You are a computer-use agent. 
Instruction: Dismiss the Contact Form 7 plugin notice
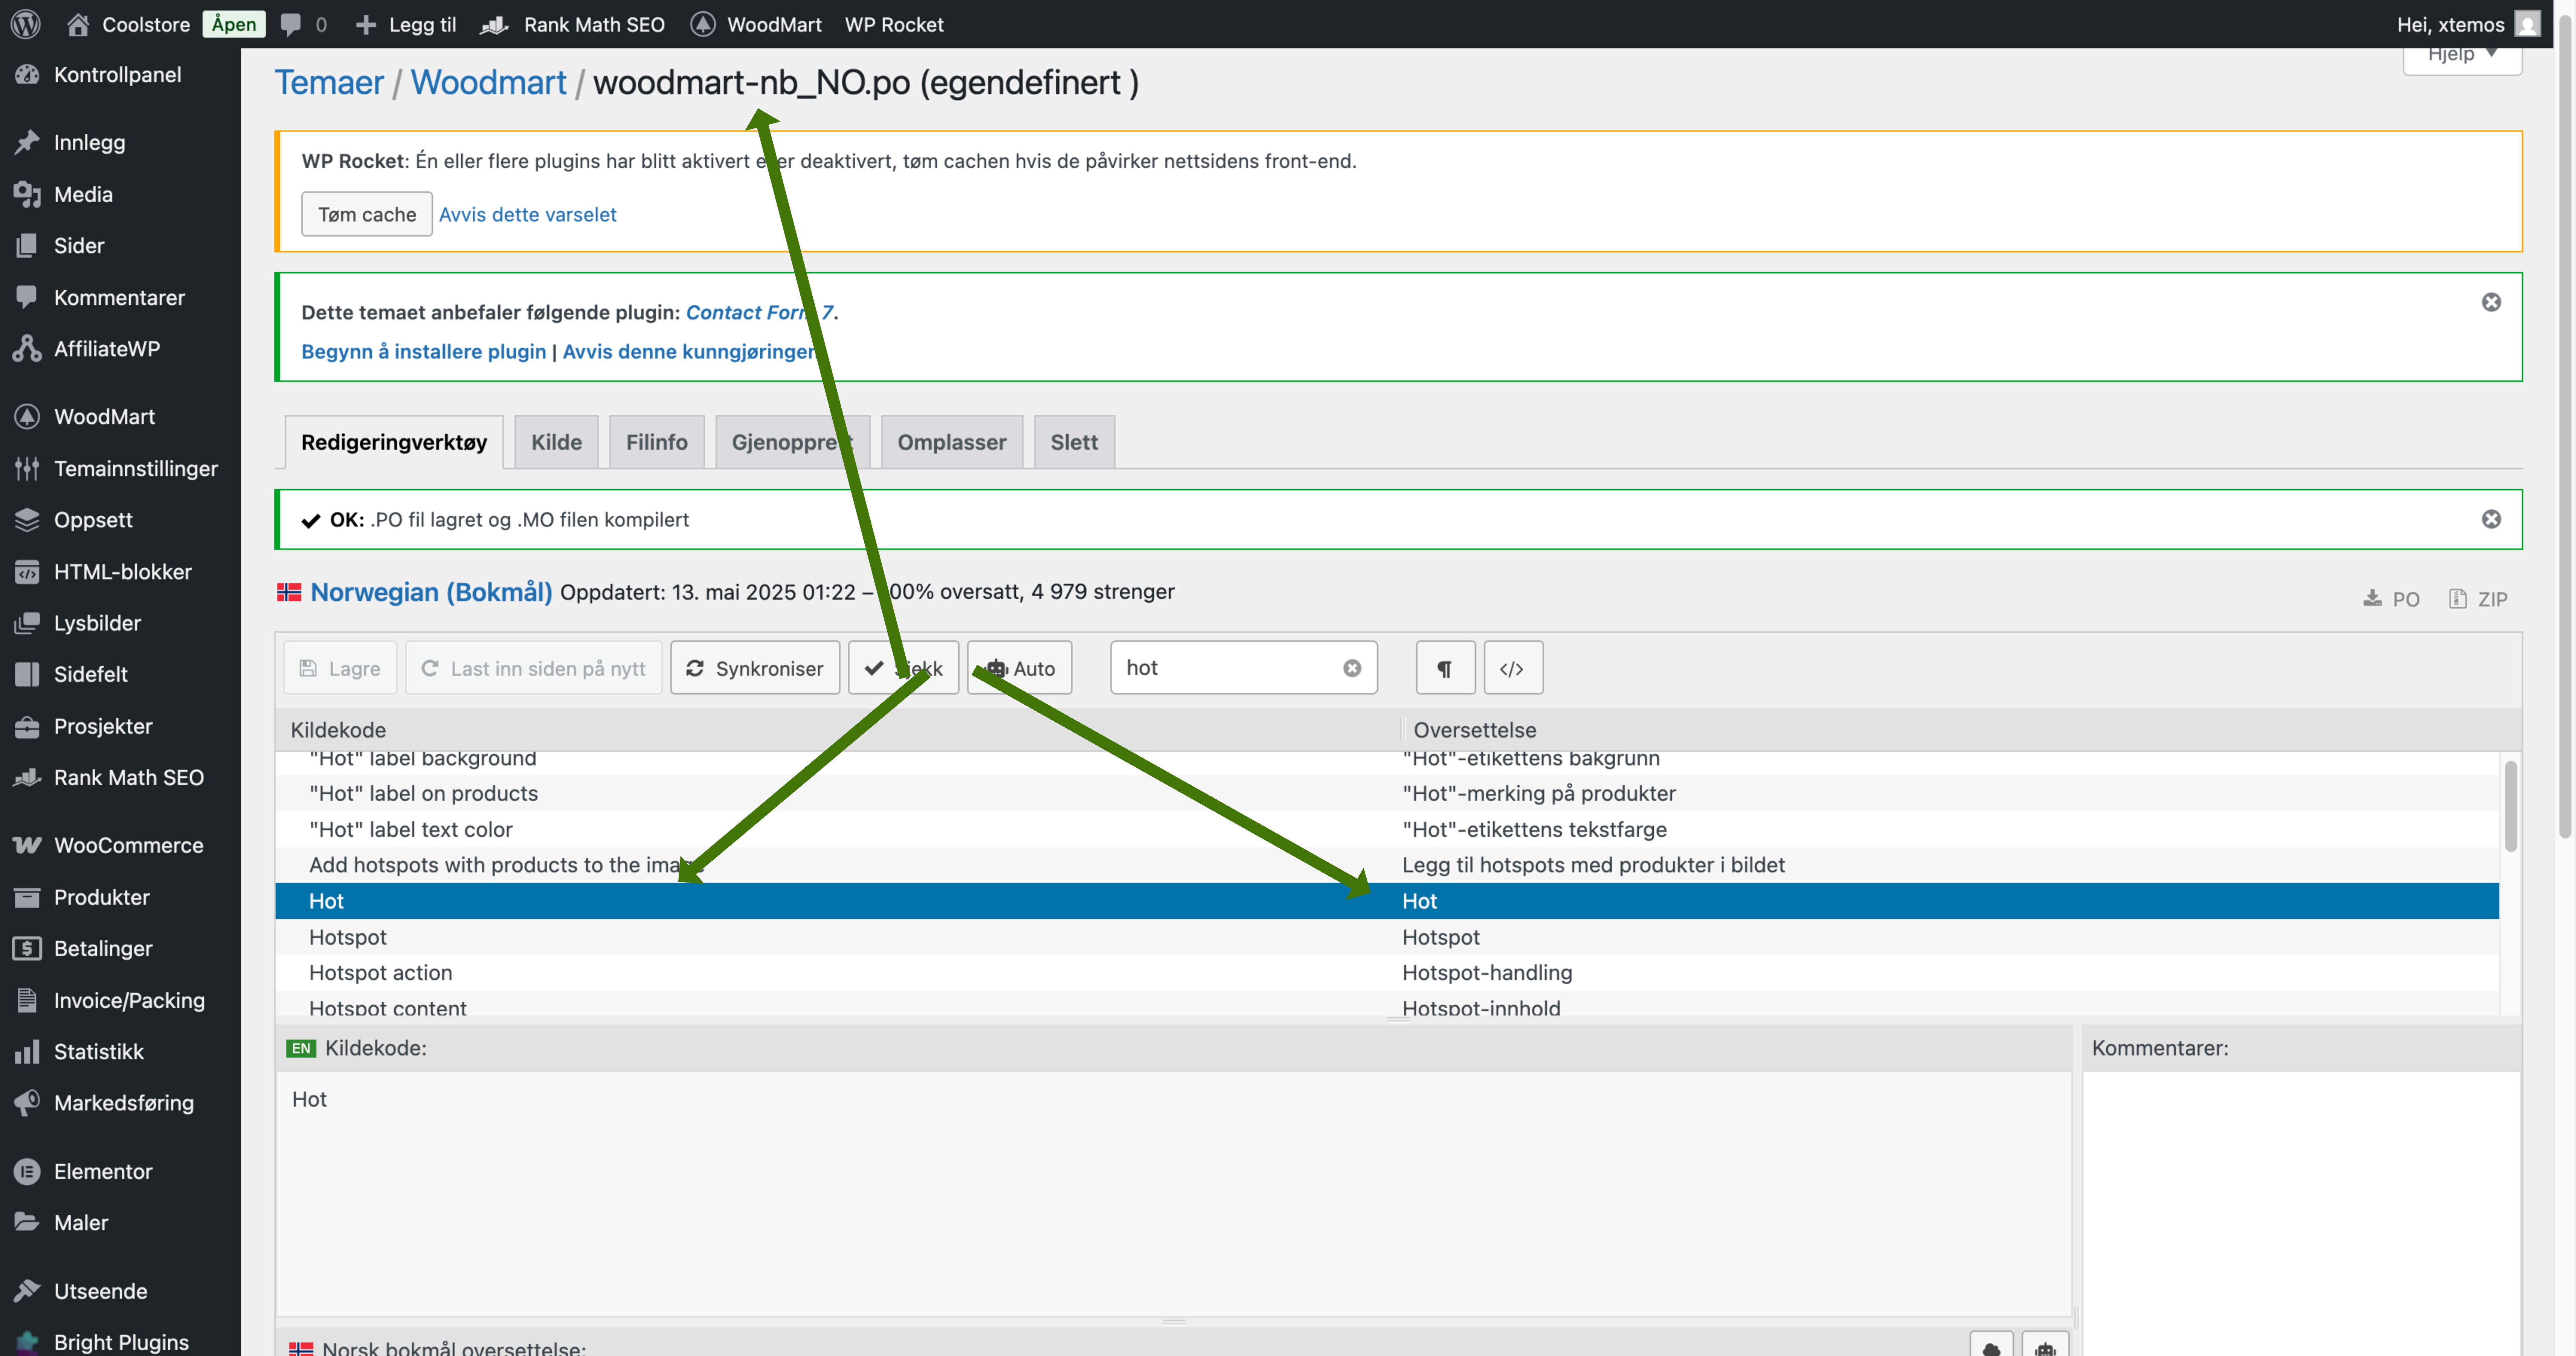pos(2491,302)
